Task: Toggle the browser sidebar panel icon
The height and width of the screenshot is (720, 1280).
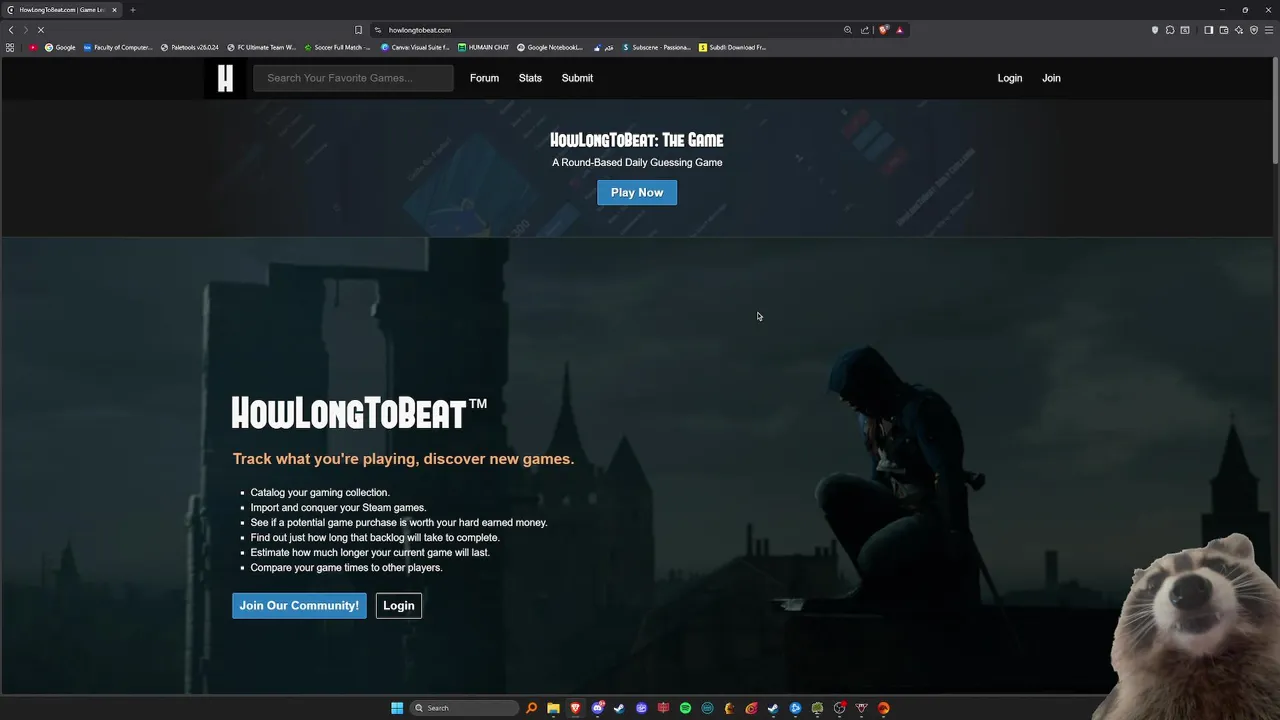Action: [1208, 30]
